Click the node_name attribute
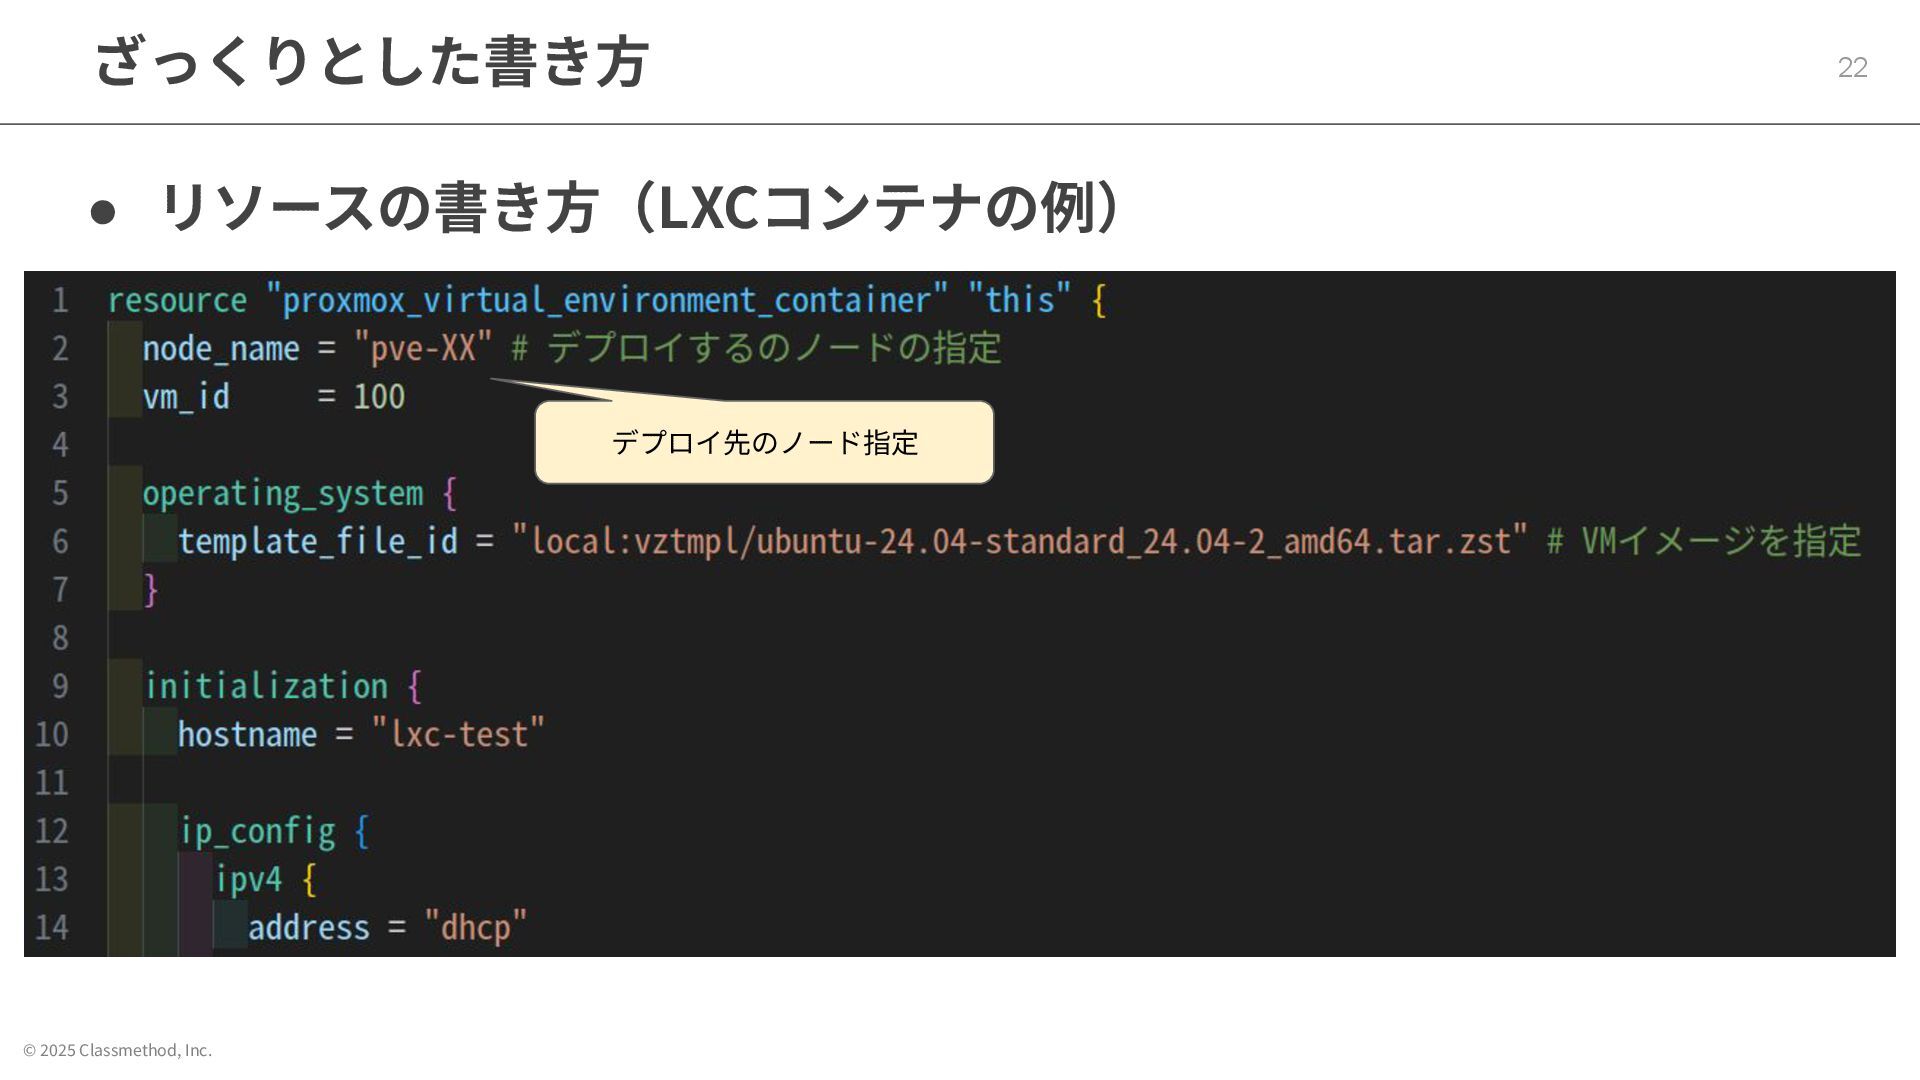Image resolution: width=1920 pixels, height=1080 pixels. click(x=221, y=349)
